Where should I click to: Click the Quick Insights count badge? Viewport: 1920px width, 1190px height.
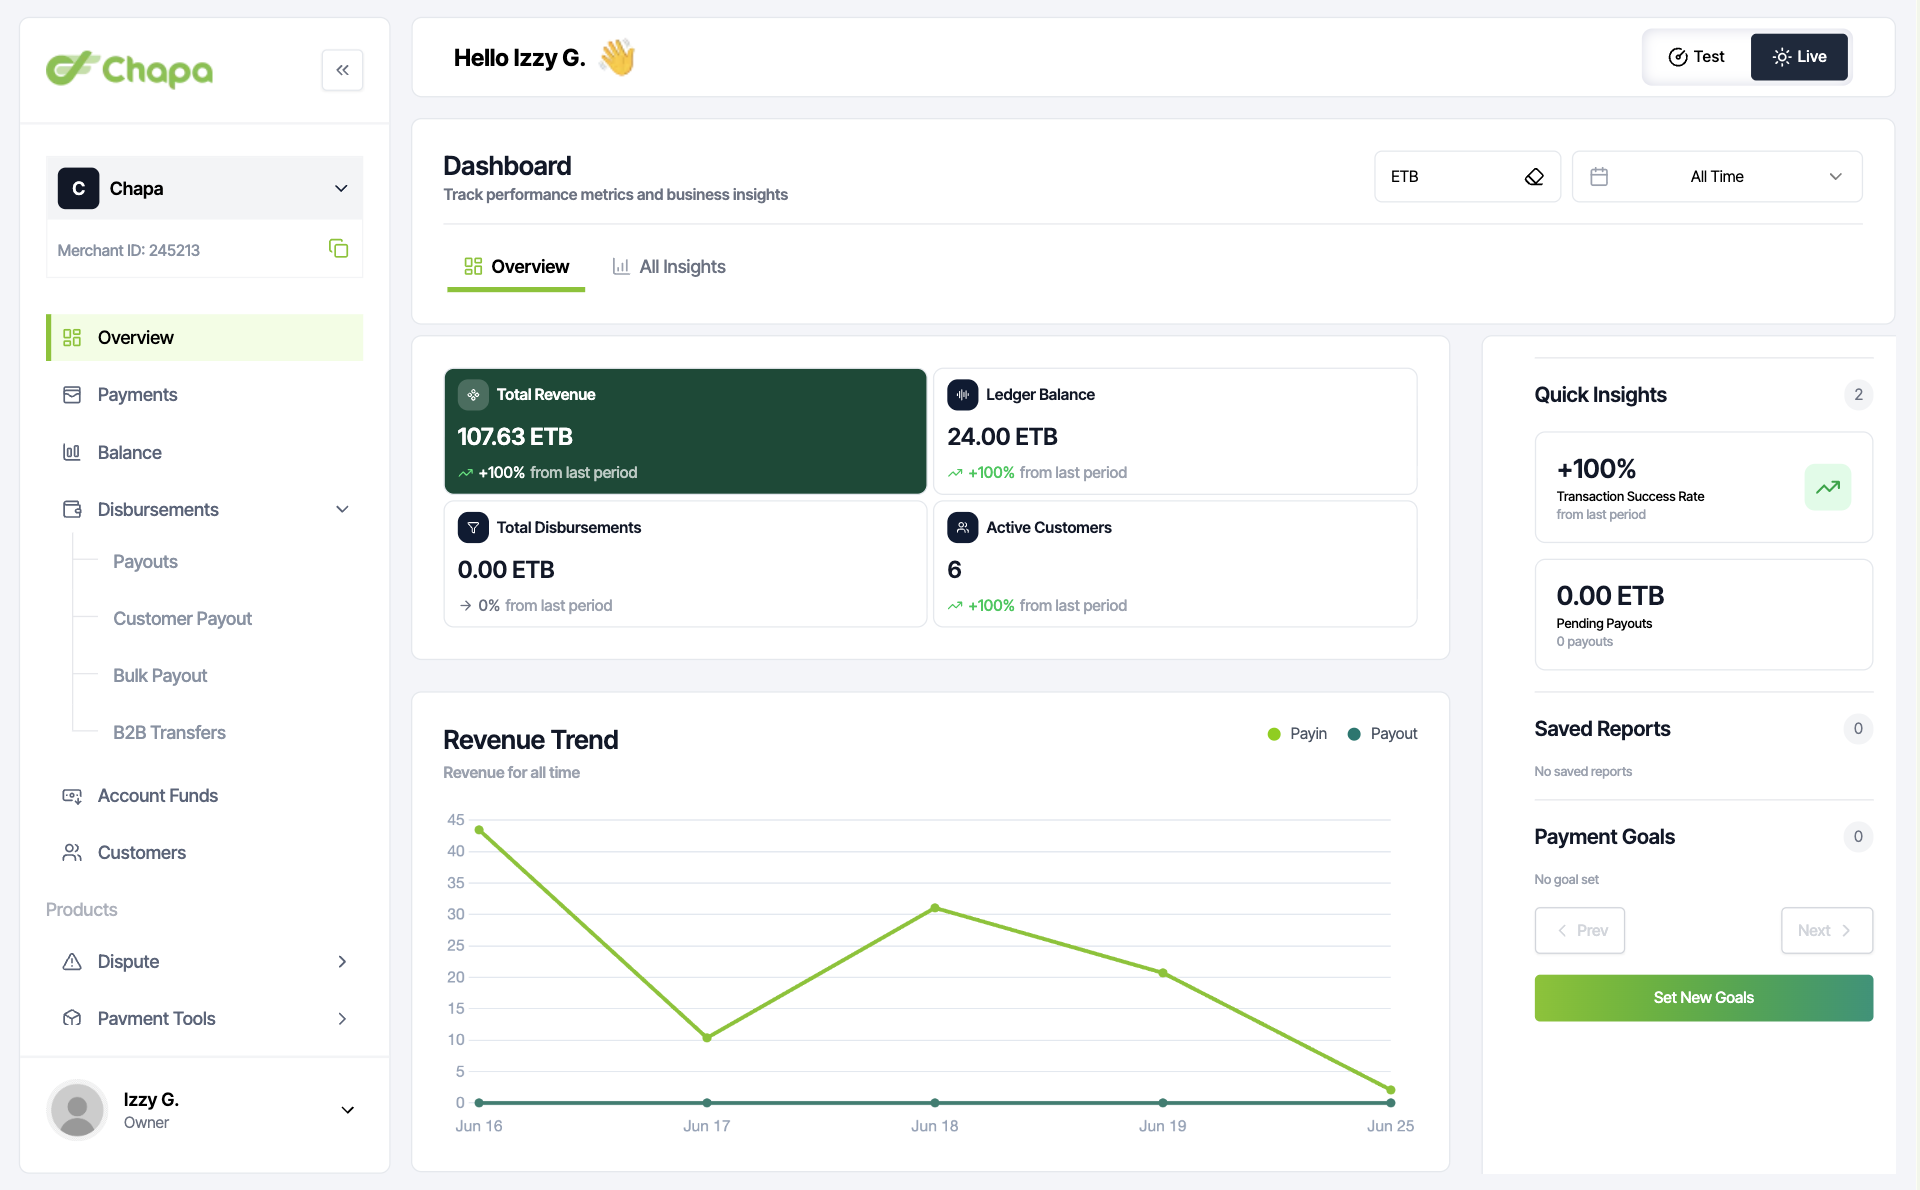click(x=1858, y=395)
